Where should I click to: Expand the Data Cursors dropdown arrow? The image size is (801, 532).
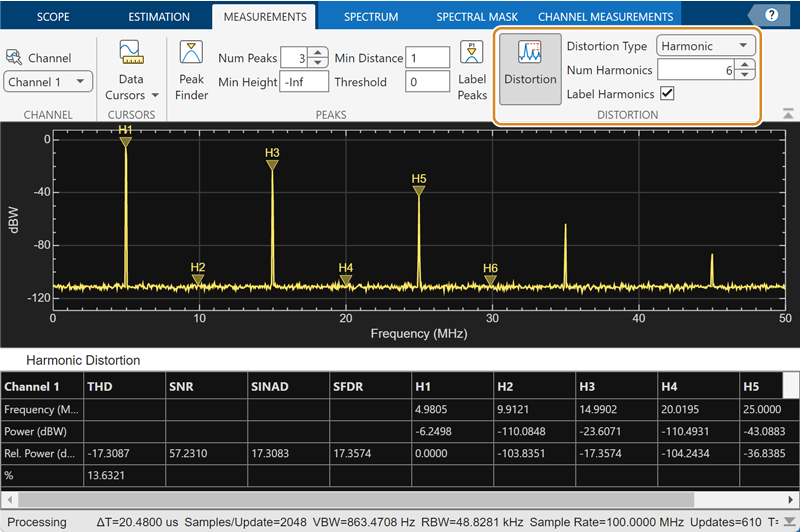tap(155, 95)
